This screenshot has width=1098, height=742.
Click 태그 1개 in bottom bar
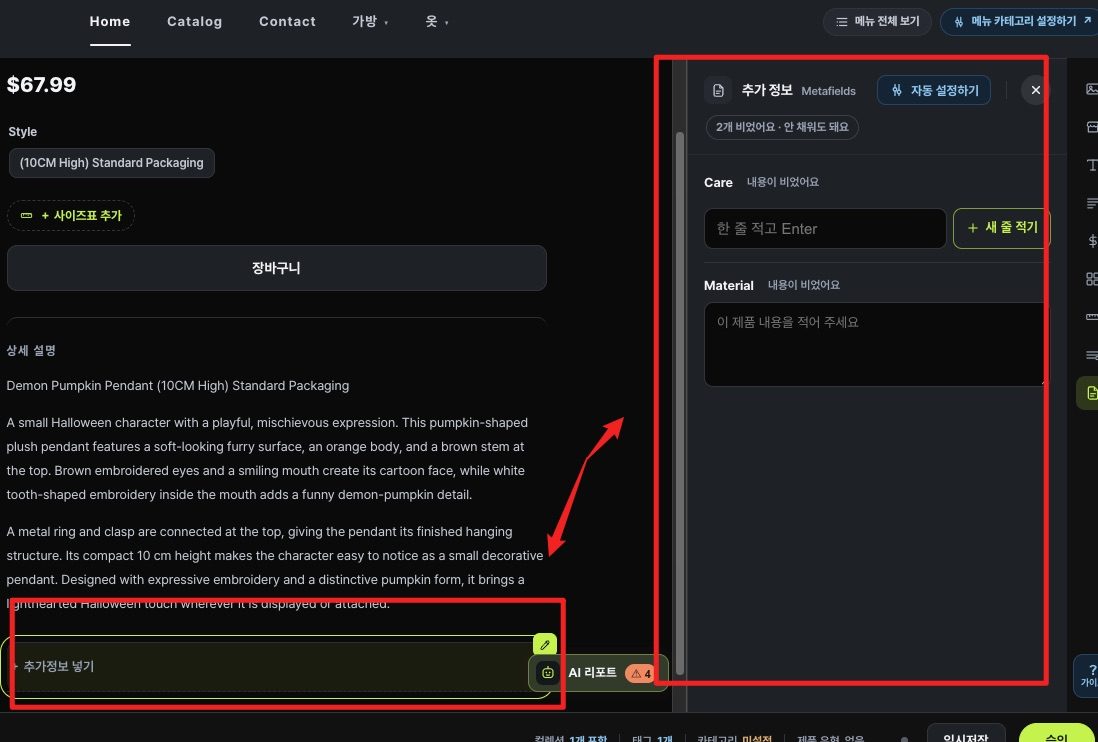(x=652, y=739)
